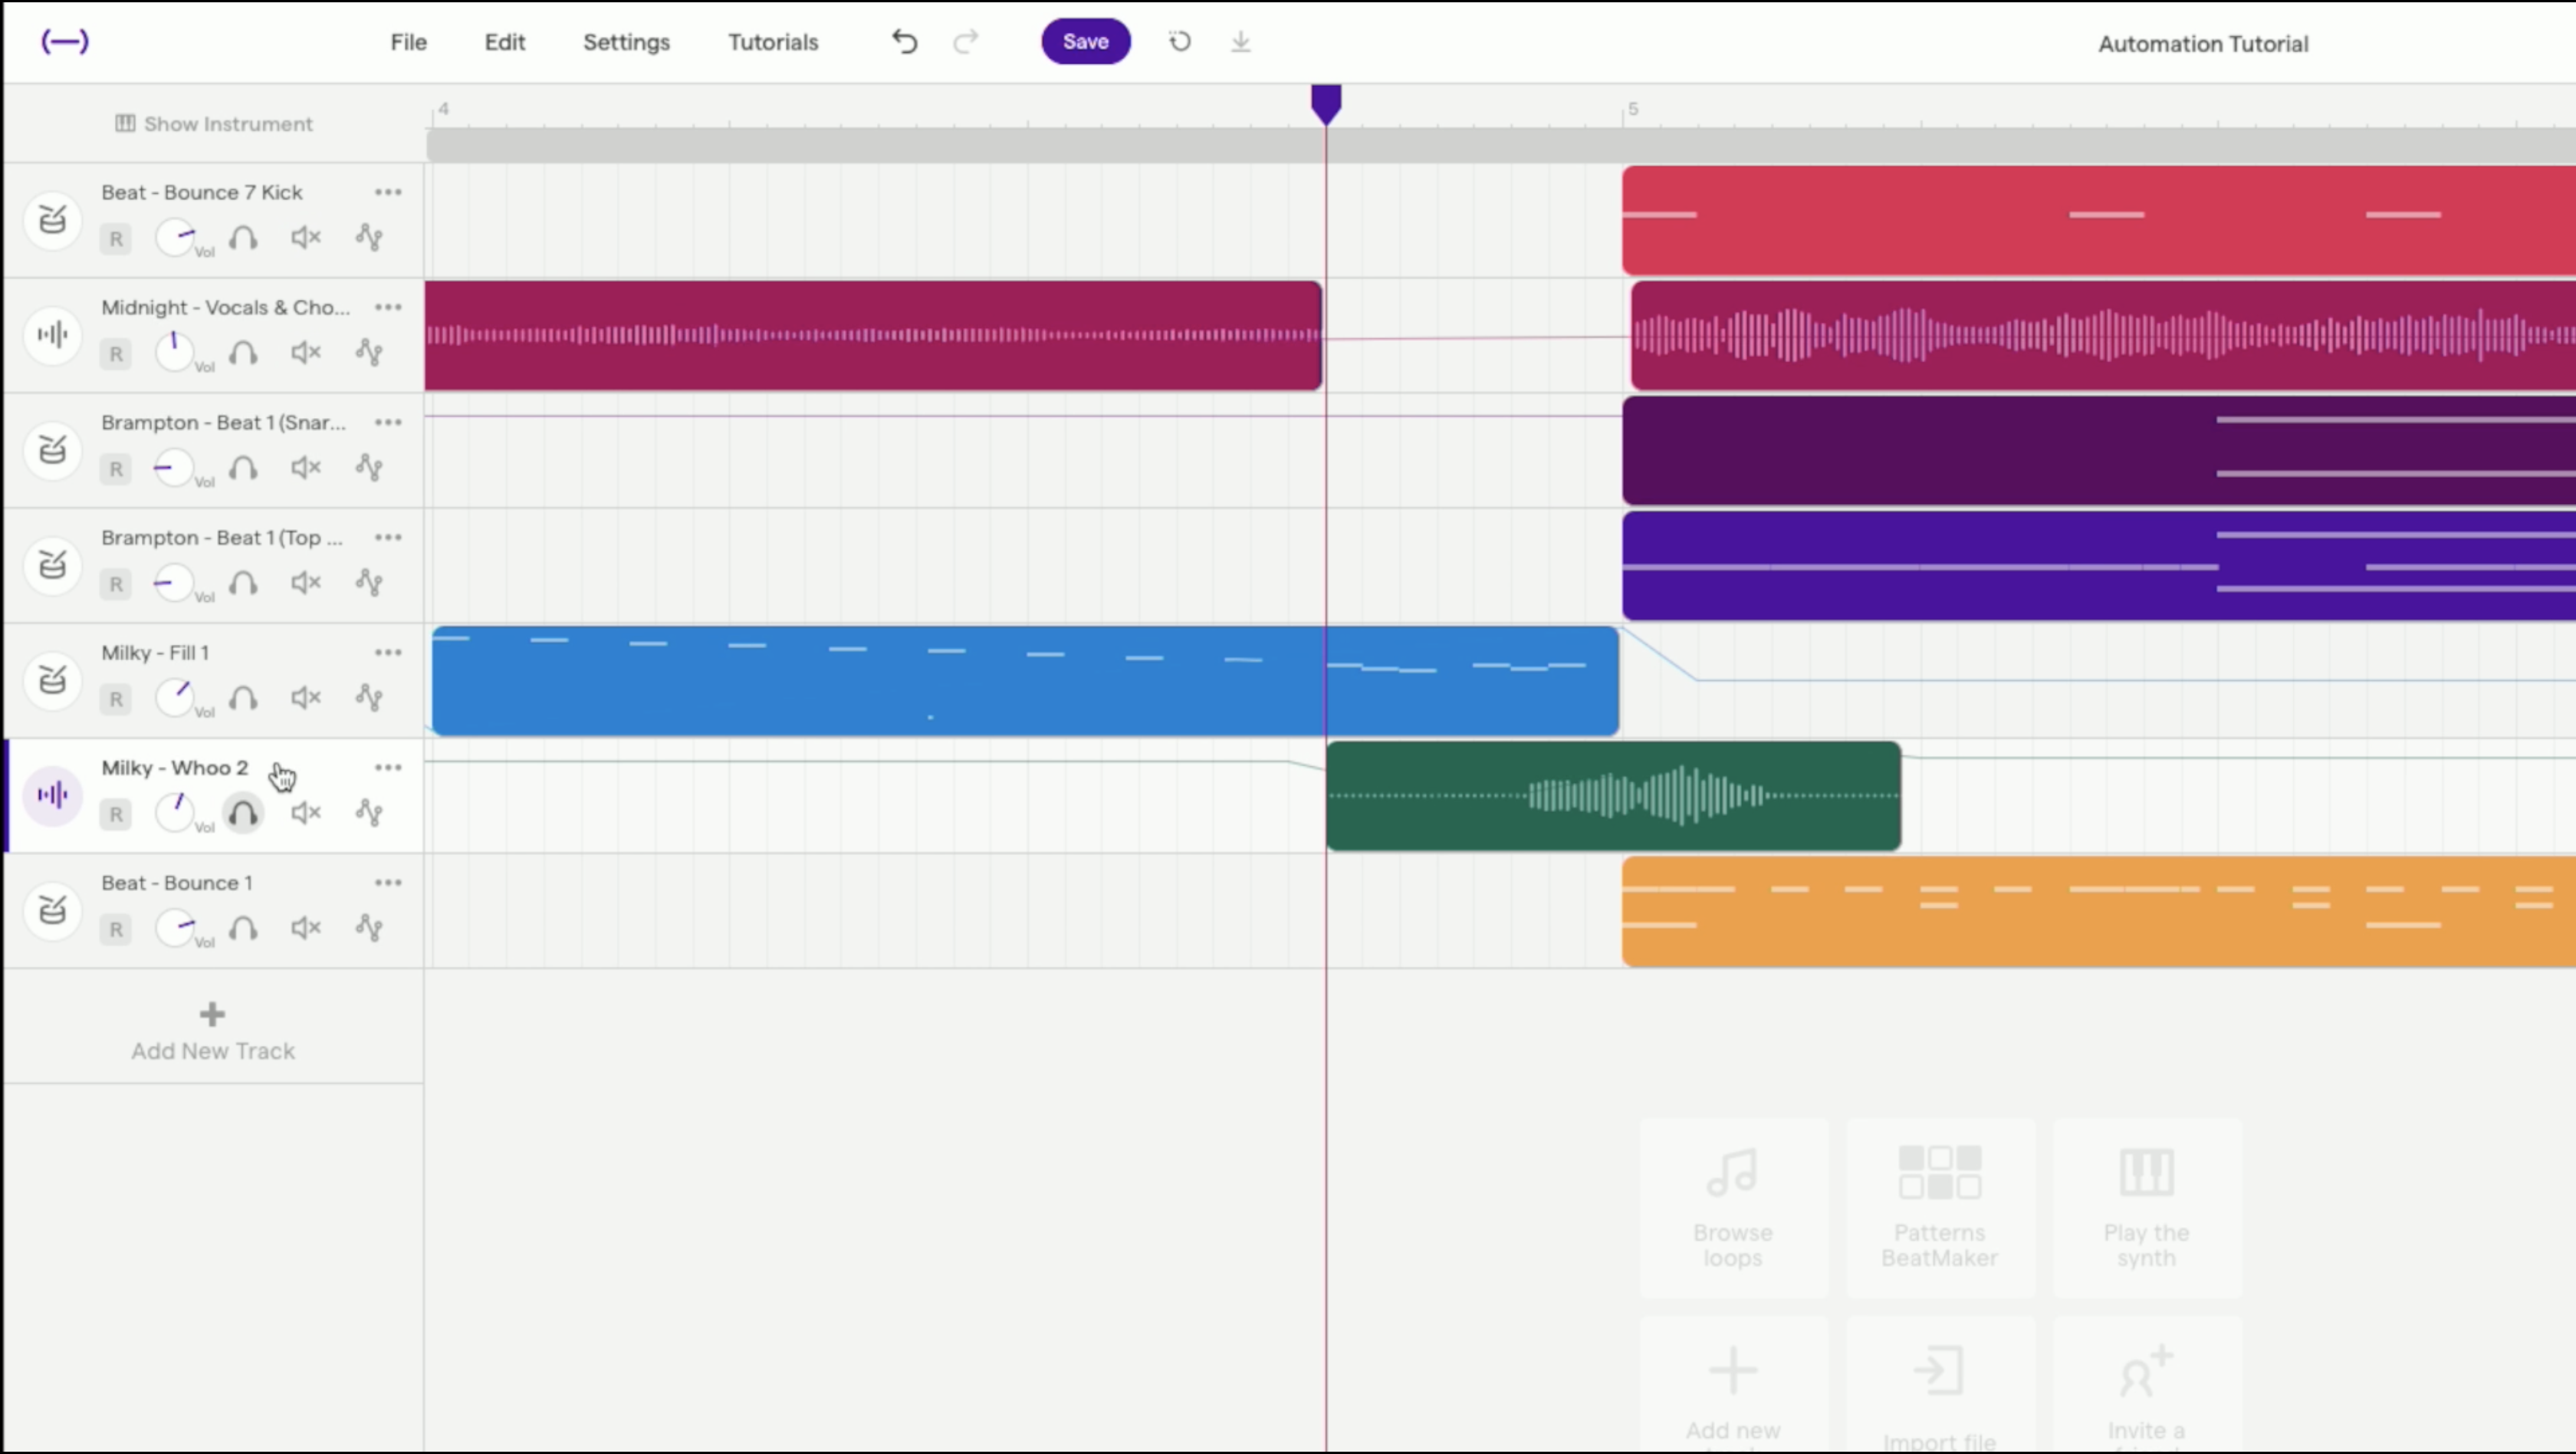Open automation settings on Milky - Fill 1 track
This screenshot has height=1454, width=2576.
pyautogui.click(x=369, y=698)
